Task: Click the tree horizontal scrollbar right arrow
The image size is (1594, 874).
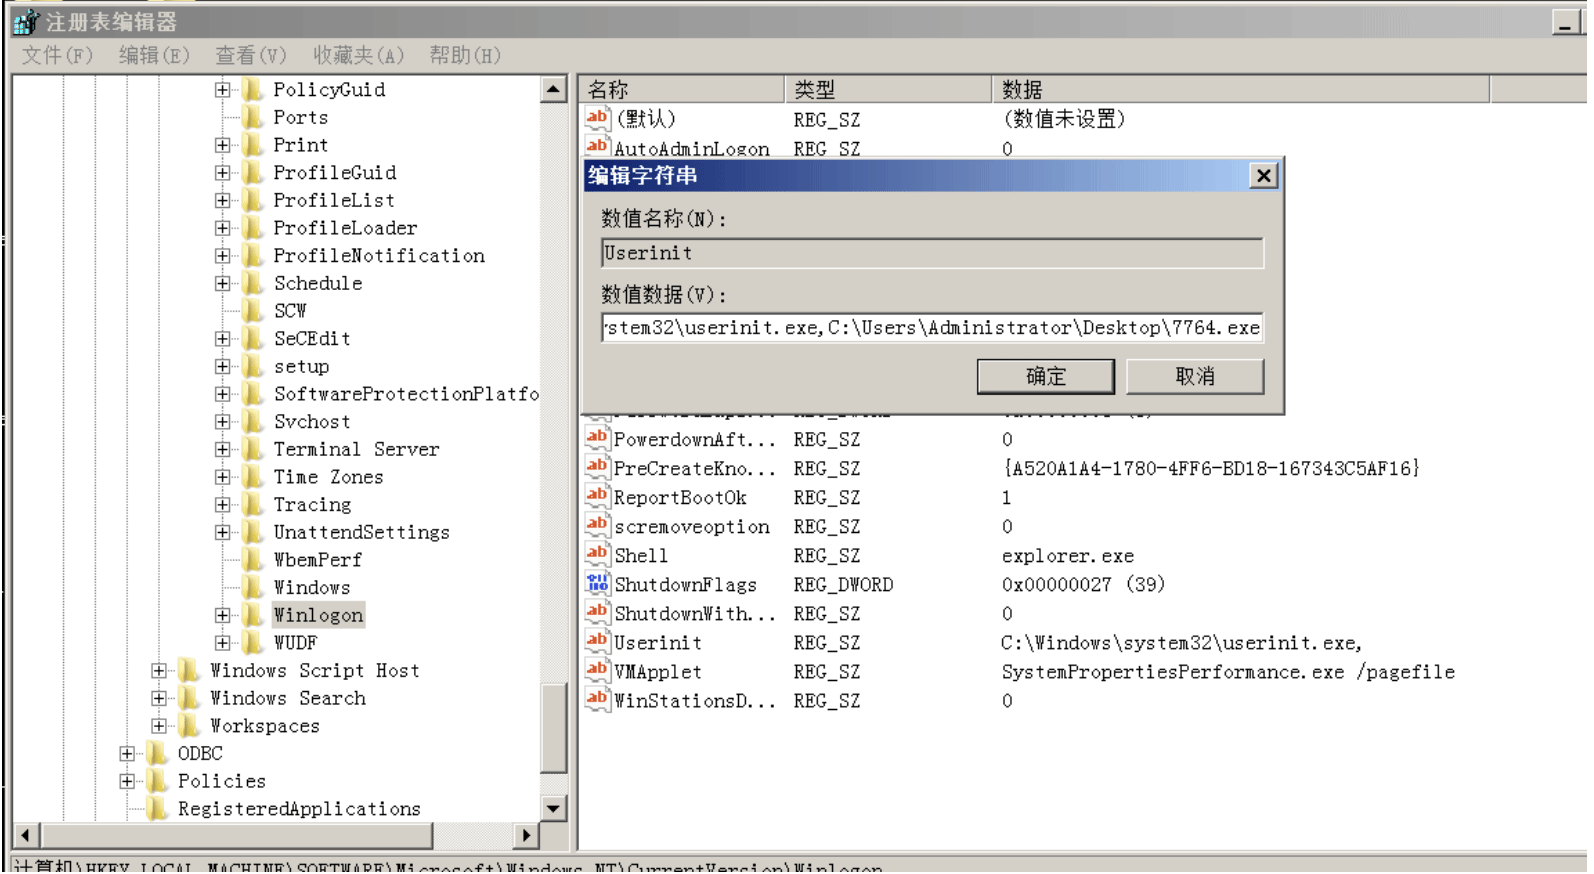Action: (526, 835)
